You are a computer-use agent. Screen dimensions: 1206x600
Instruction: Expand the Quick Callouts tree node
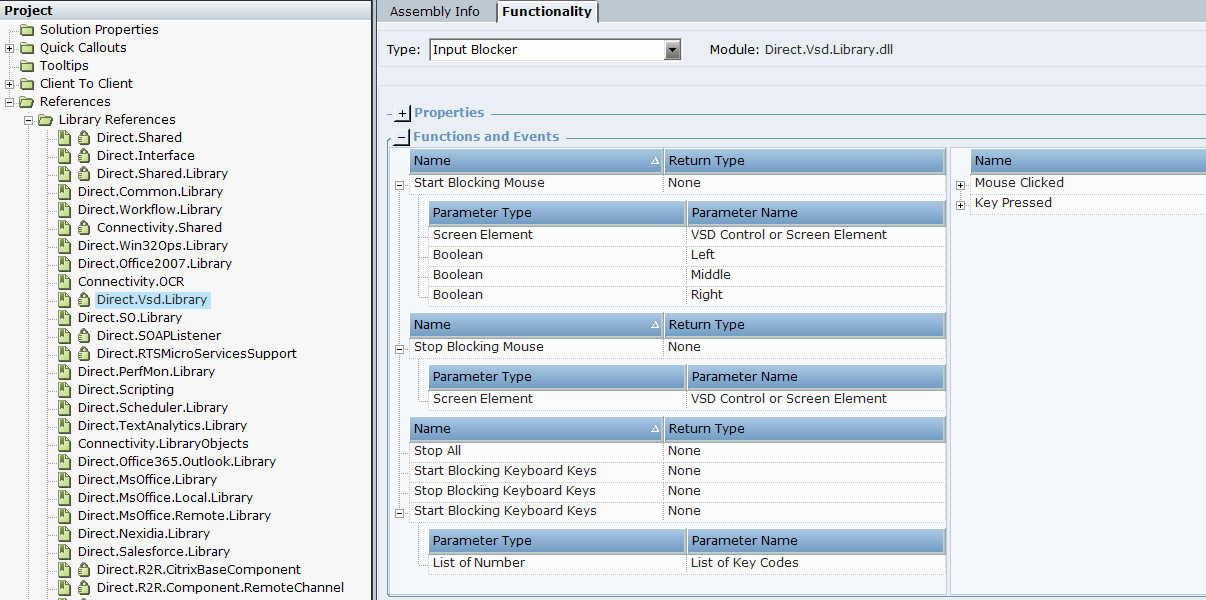click(x=10, y=48)
